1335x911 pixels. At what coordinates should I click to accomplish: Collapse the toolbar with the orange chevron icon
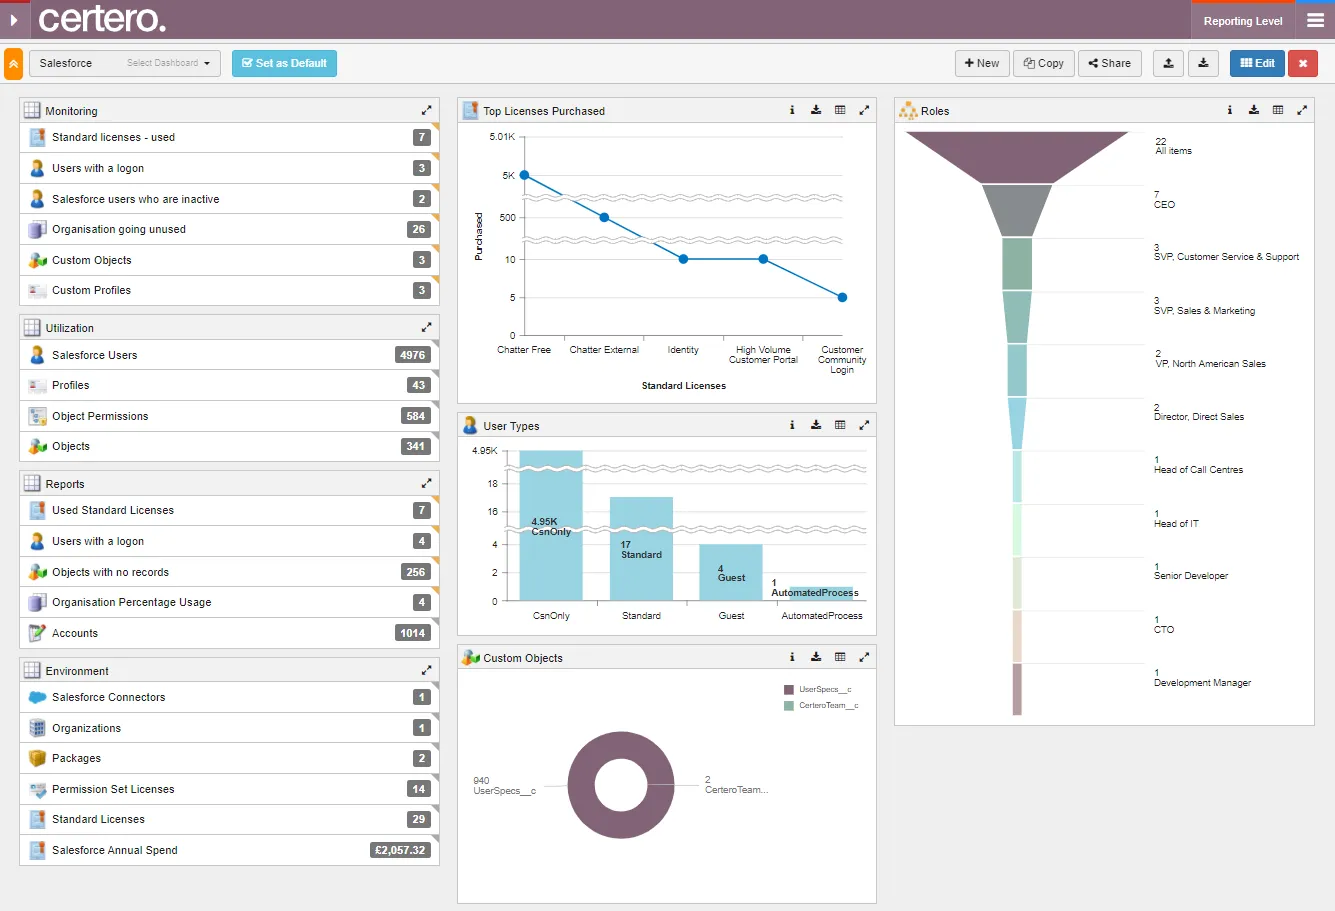pos(14,63)
